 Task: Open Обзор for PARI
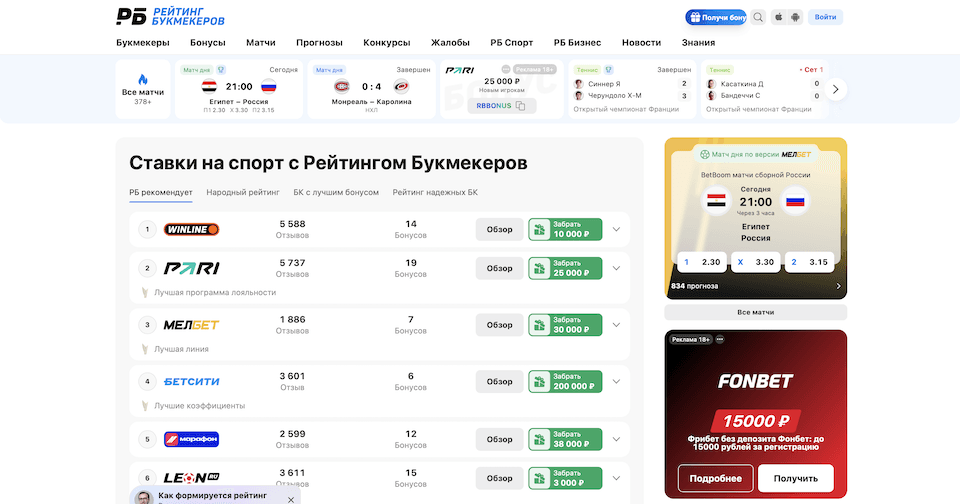point(500,268)
